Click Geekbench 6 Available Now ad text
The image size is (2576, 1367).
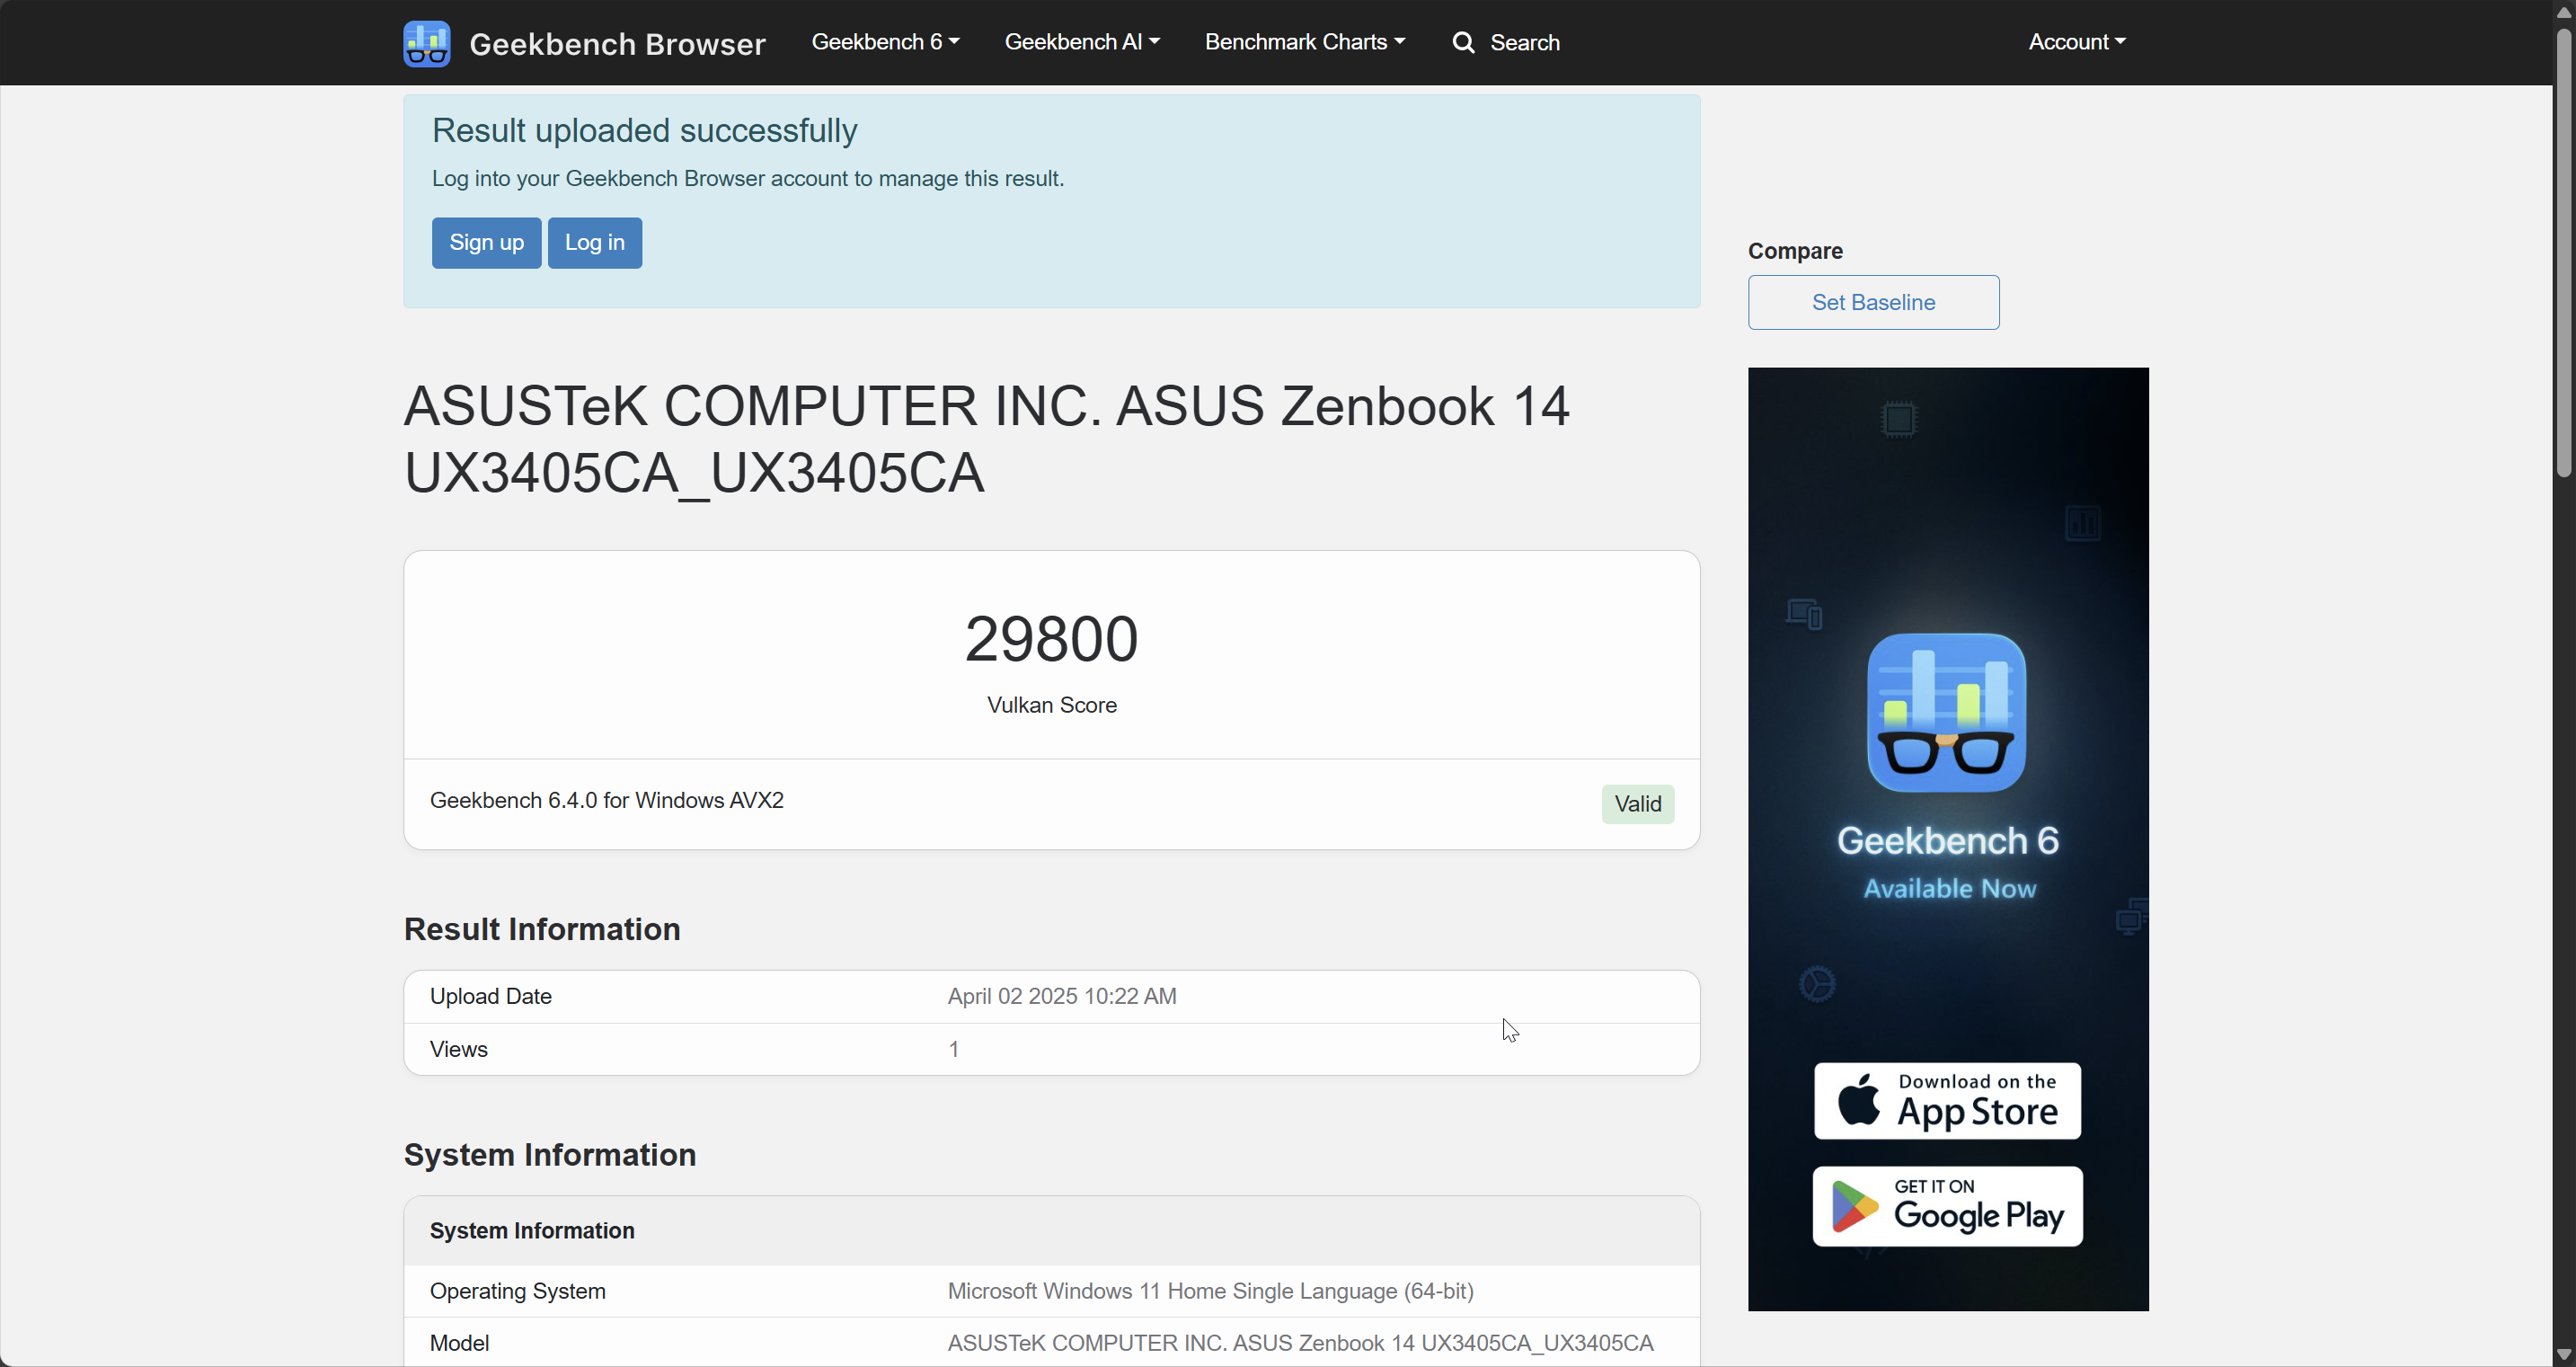click(x=1947, y=862)
